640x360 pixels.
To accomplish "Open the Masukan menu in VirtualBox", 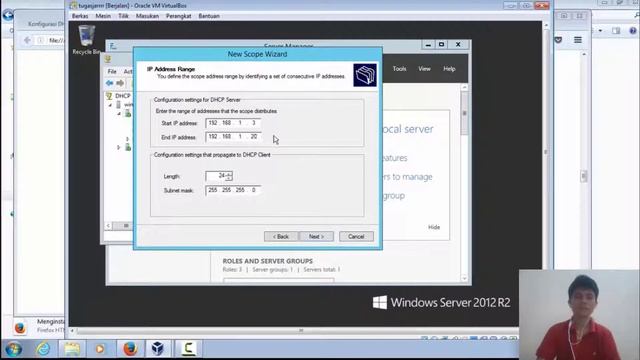I will point(147,16).
